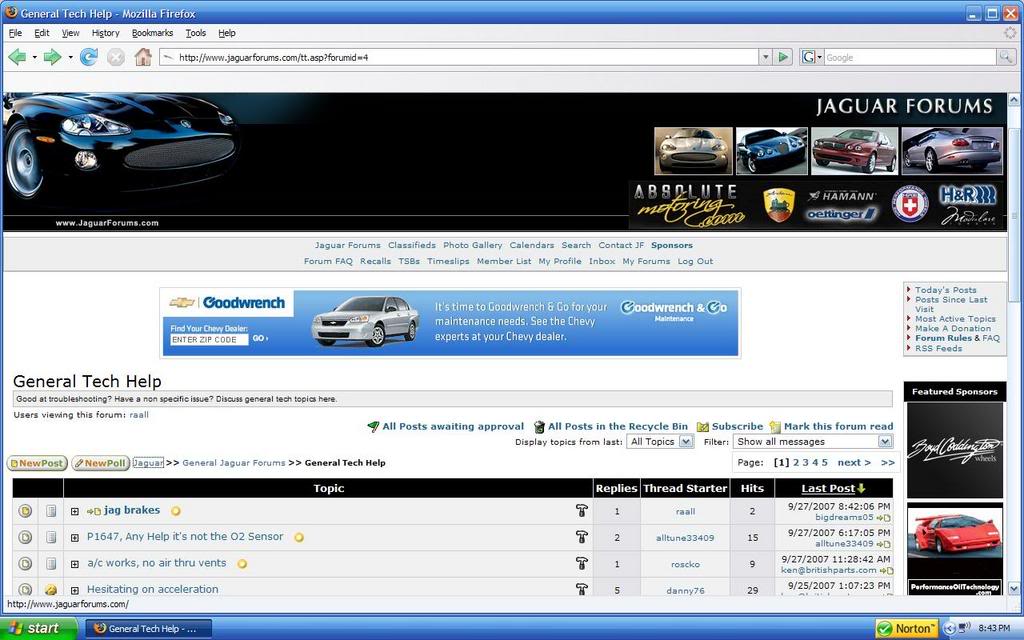Click the Boyd Coddington wheels sponsor banner

[954, 450]
